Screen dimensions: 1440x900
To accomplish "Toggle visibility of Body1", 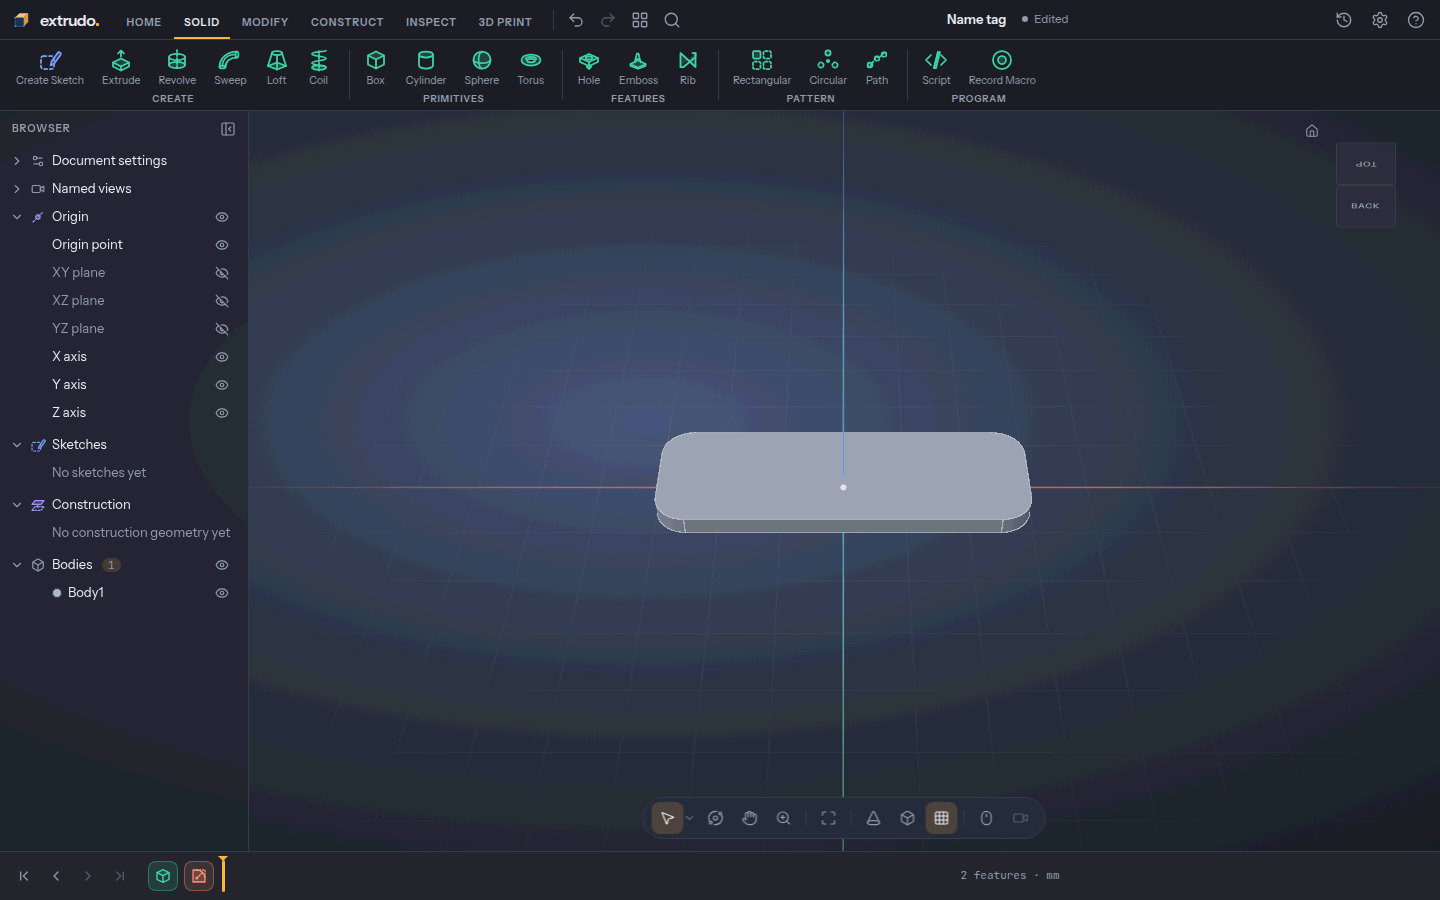I will point(222,593).
